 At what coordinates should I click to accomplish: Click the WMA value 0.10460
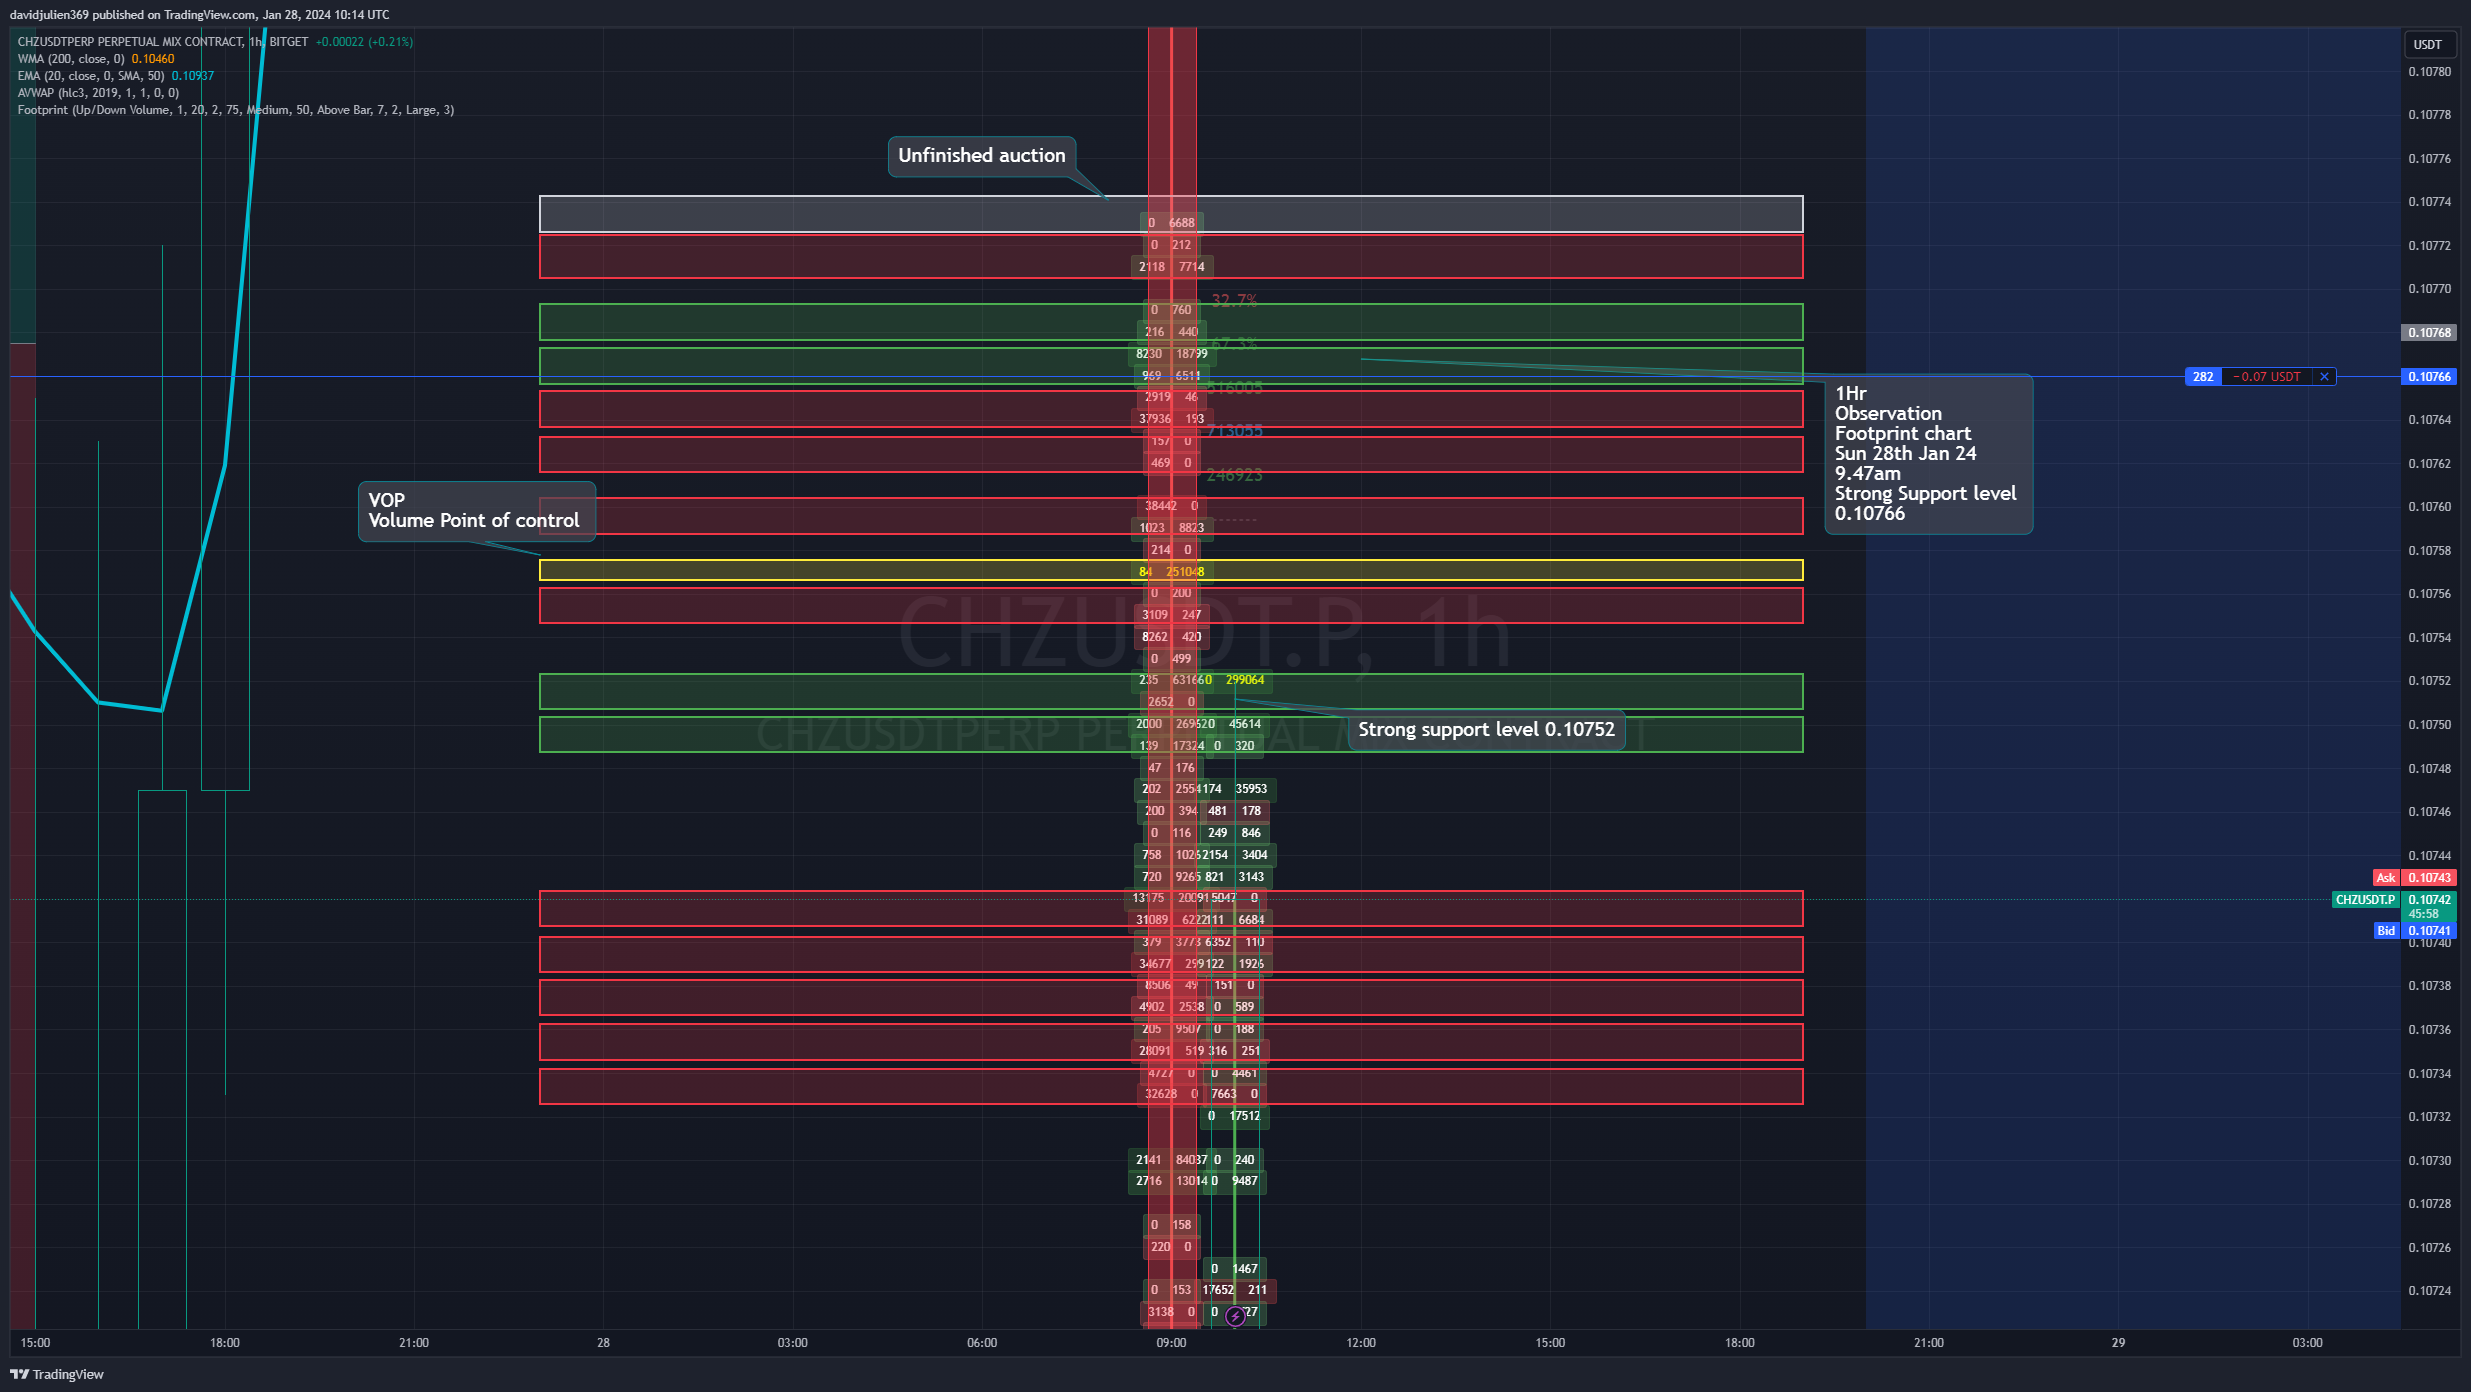[x=153, y=59]
